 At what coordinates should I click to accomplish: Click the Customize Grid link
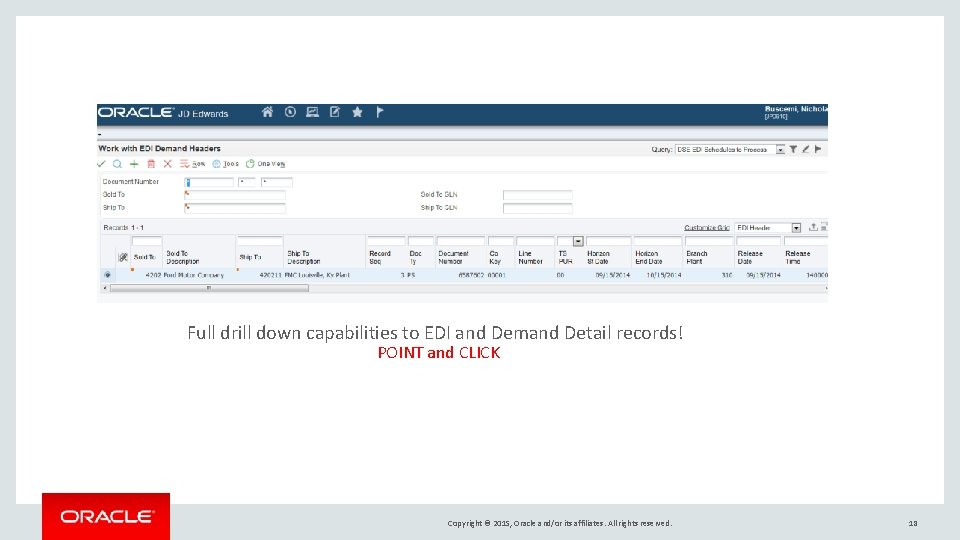(x=707, y=228)
